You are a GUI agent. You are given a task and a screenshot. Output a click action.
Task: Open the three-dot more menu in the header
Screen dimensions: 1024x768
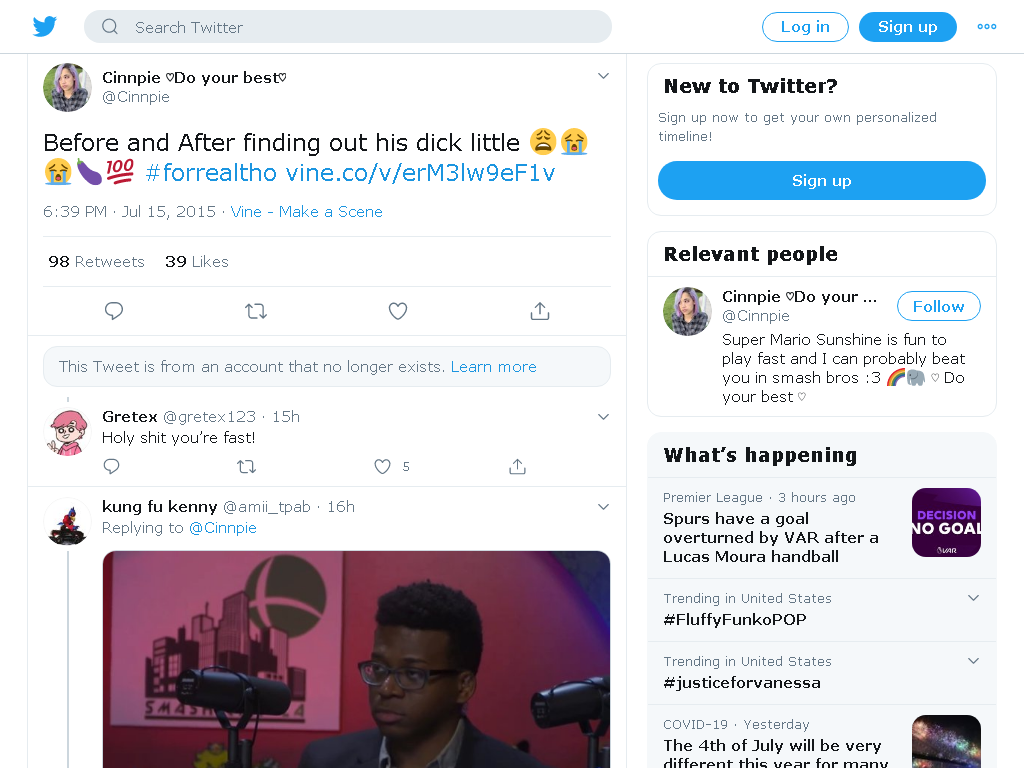(x=987, y=27)
